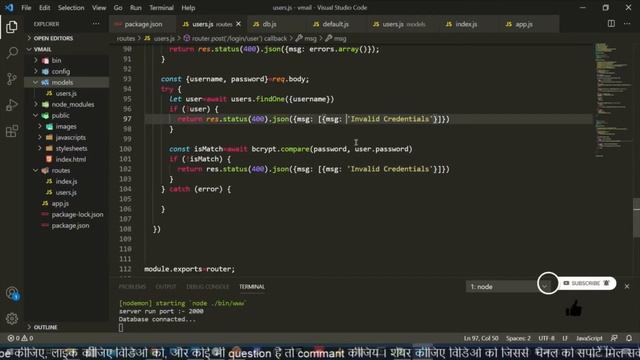Switch to the Problems panel tab
Viewport: 640px width, 360px height.
point(132,287)
